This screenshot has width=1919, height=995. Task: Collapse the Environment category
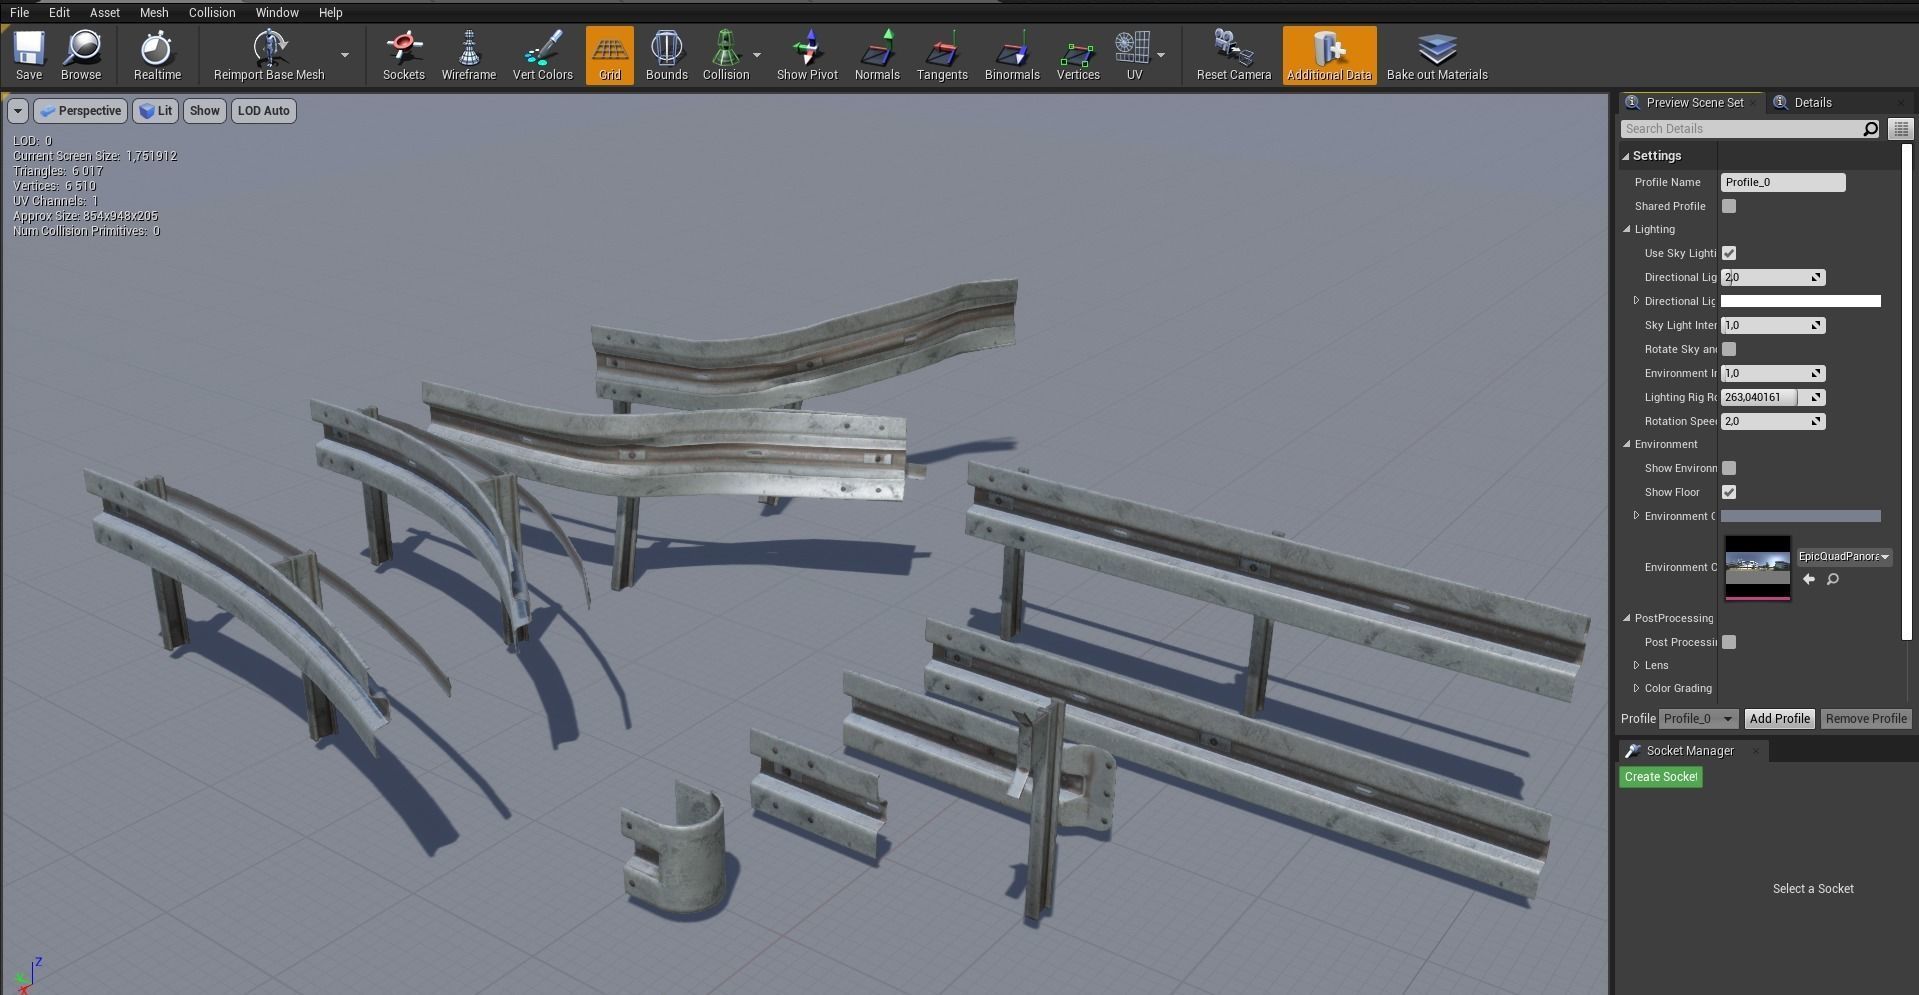[x=1627, y=444]
